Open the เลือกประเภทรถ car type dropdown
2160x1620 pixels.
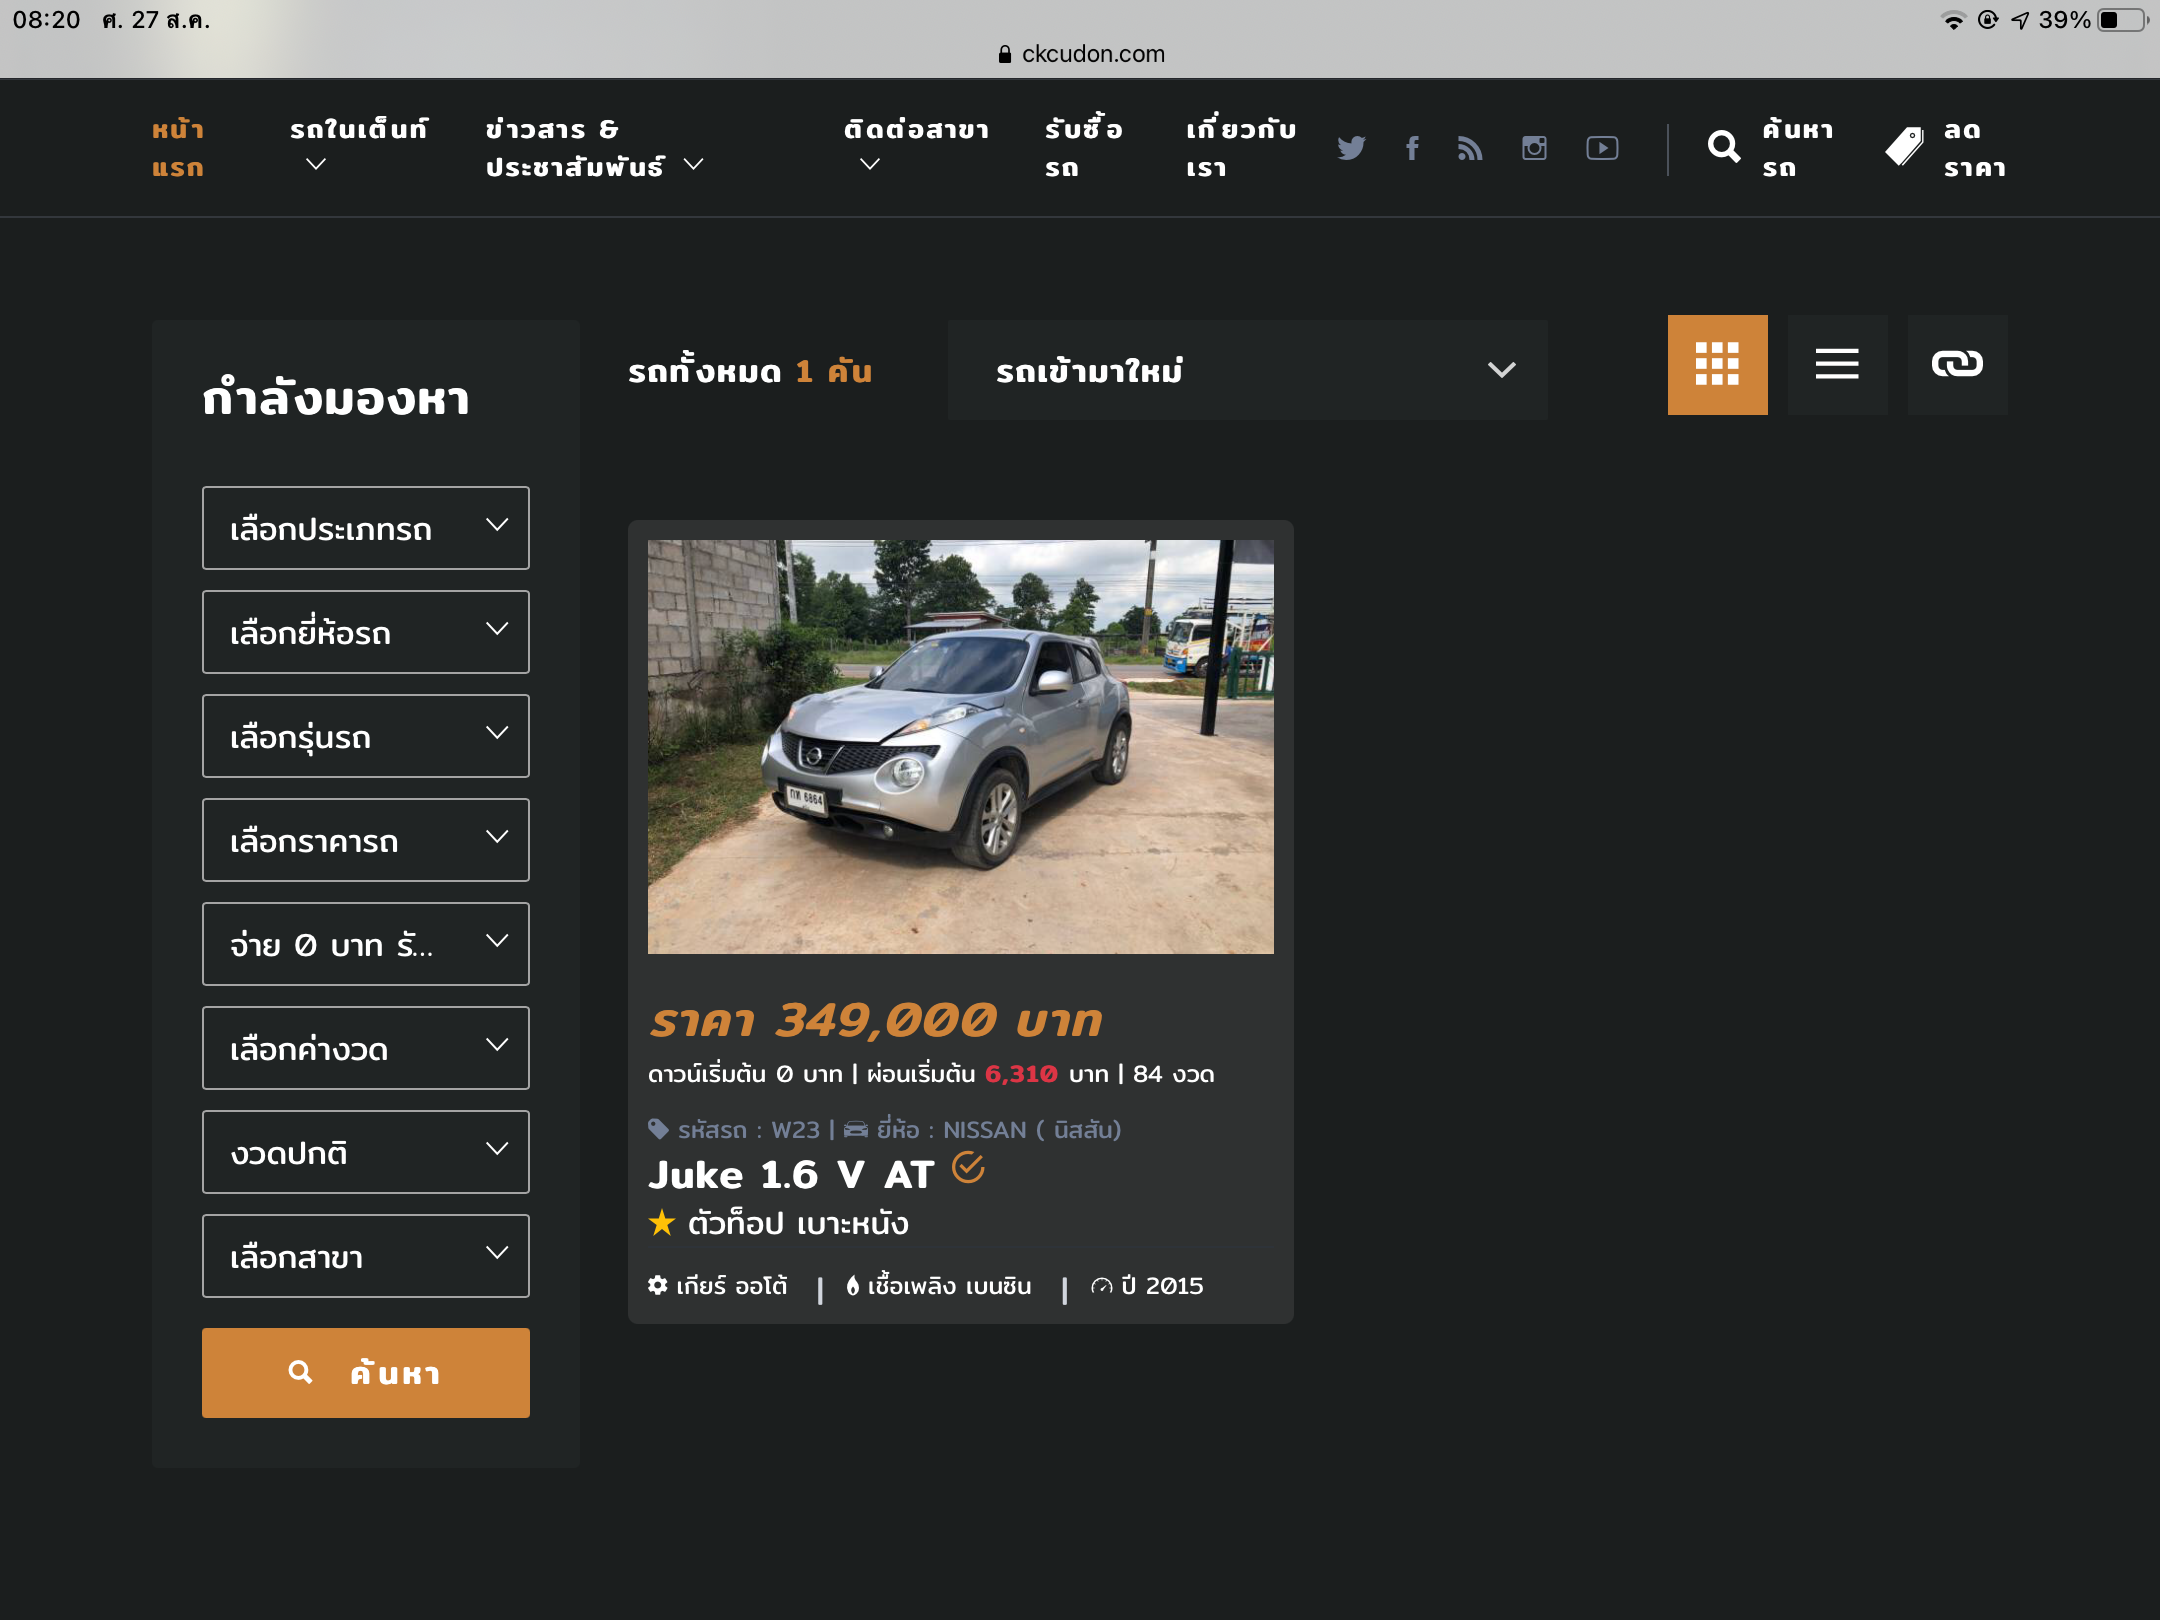(x=366, y=528)
